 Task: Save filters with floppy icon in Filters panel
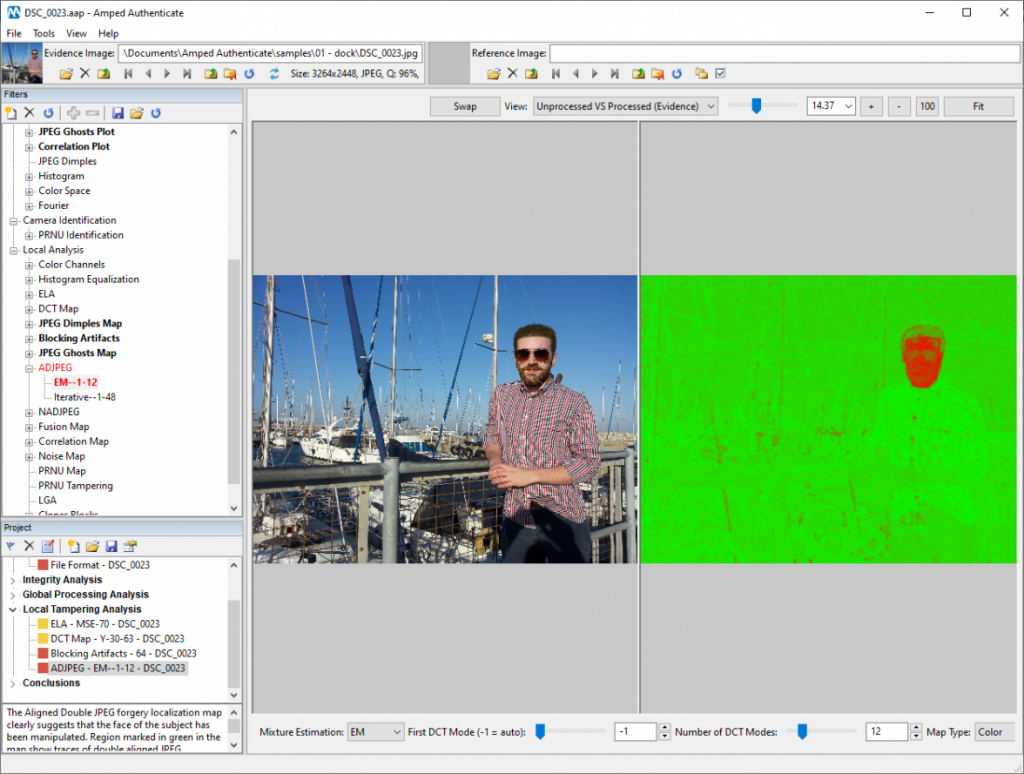point(118,113)
